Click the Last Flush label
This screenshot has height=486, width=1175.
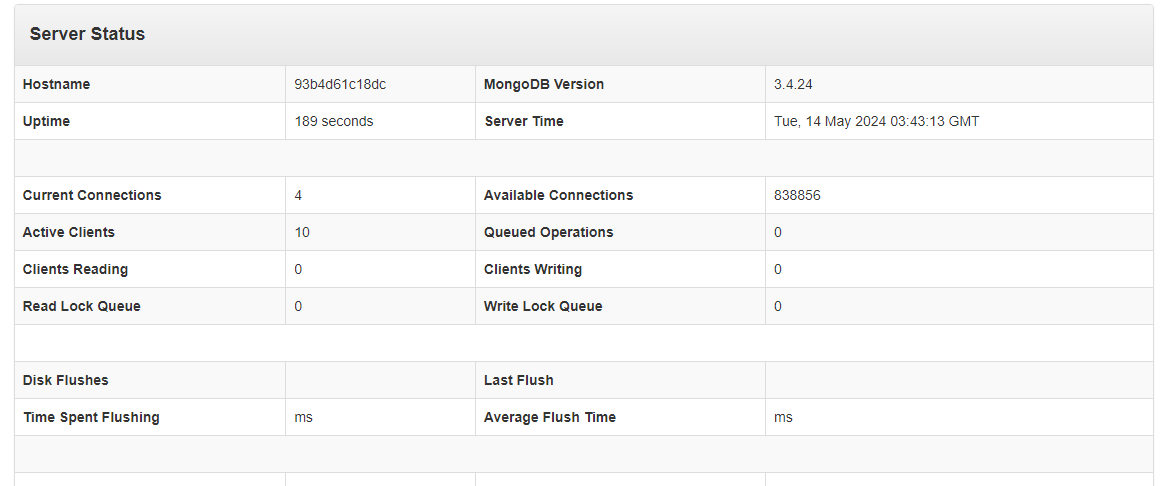point(519,380)
